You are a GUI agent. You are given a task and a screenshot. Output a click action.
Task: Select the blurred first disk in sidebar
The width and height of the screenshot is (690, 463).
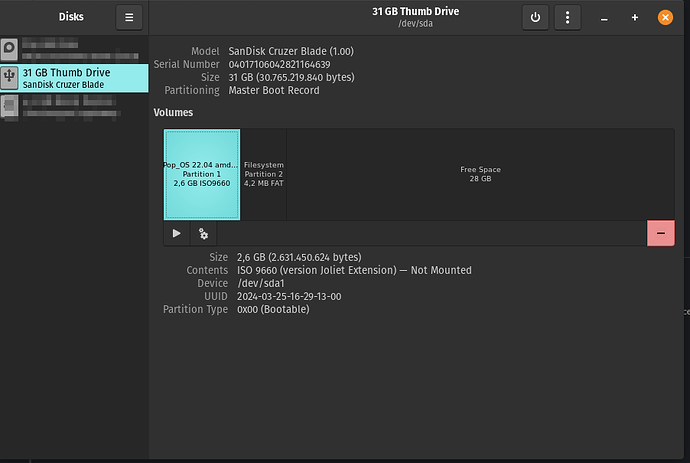coord(74,49)
